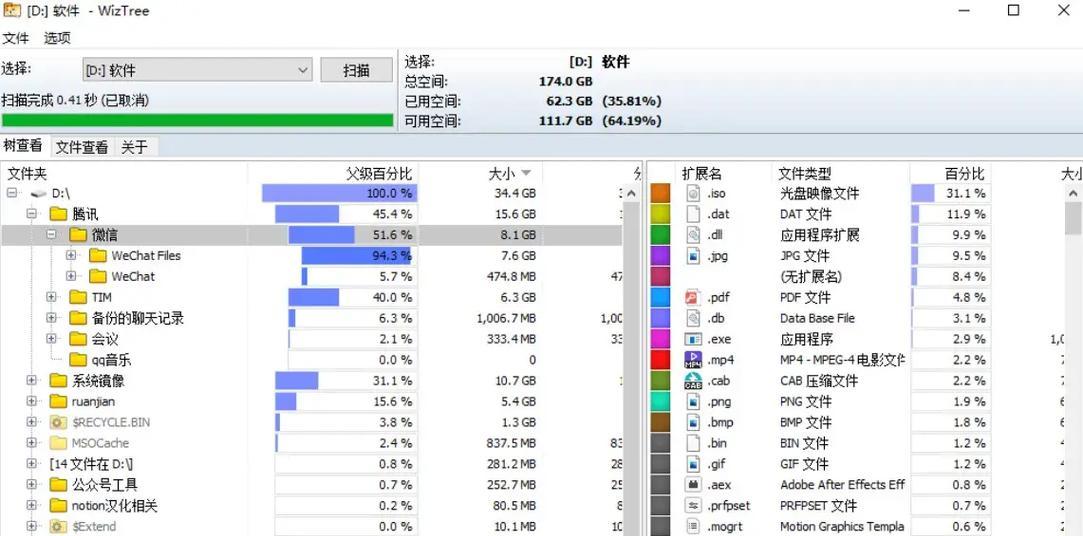Click the $RECYCLE.BIN folder icon
Image resolution: width=1083 pixels, height=536 pixels.
click(58, 422)
